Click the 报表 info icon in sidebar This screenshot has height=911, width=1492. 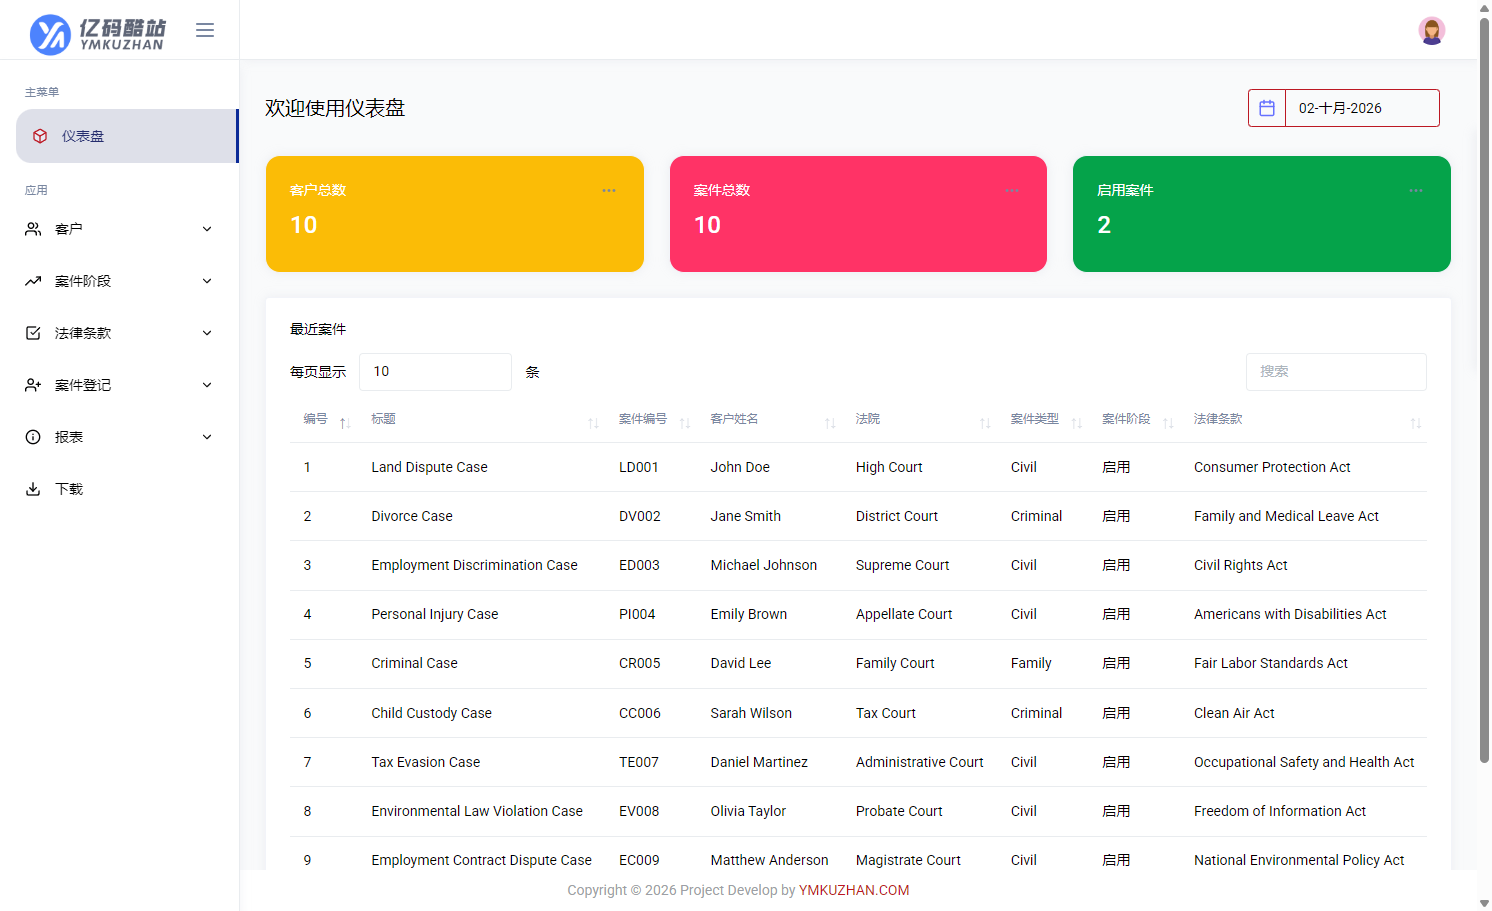[x=33, y=437]
